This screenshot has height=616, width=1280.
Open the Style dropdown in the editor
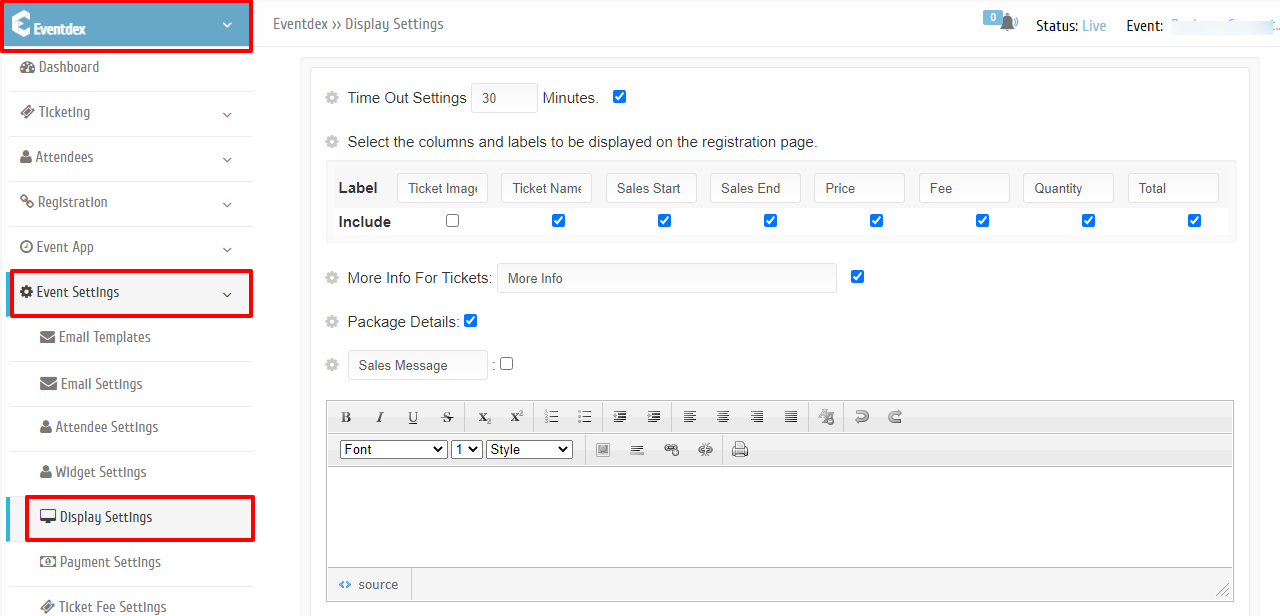[x=529, y=450]
